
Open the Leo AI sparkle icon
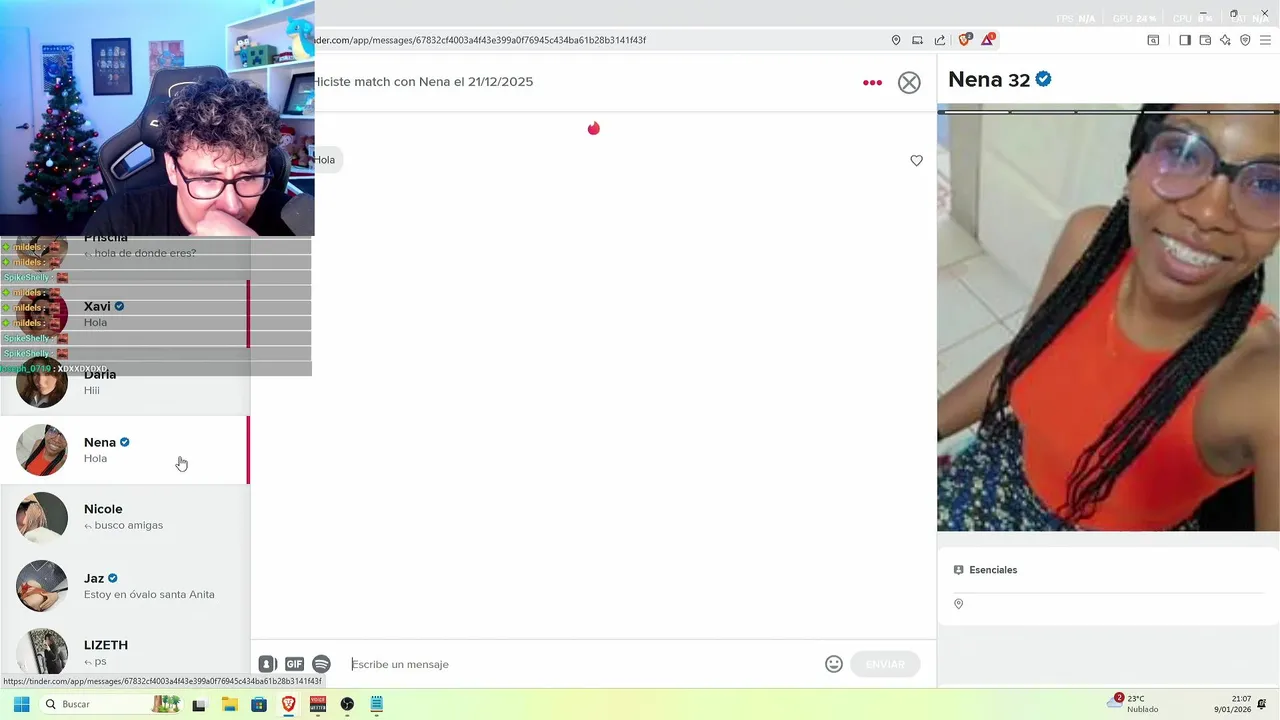point(1225,40)
